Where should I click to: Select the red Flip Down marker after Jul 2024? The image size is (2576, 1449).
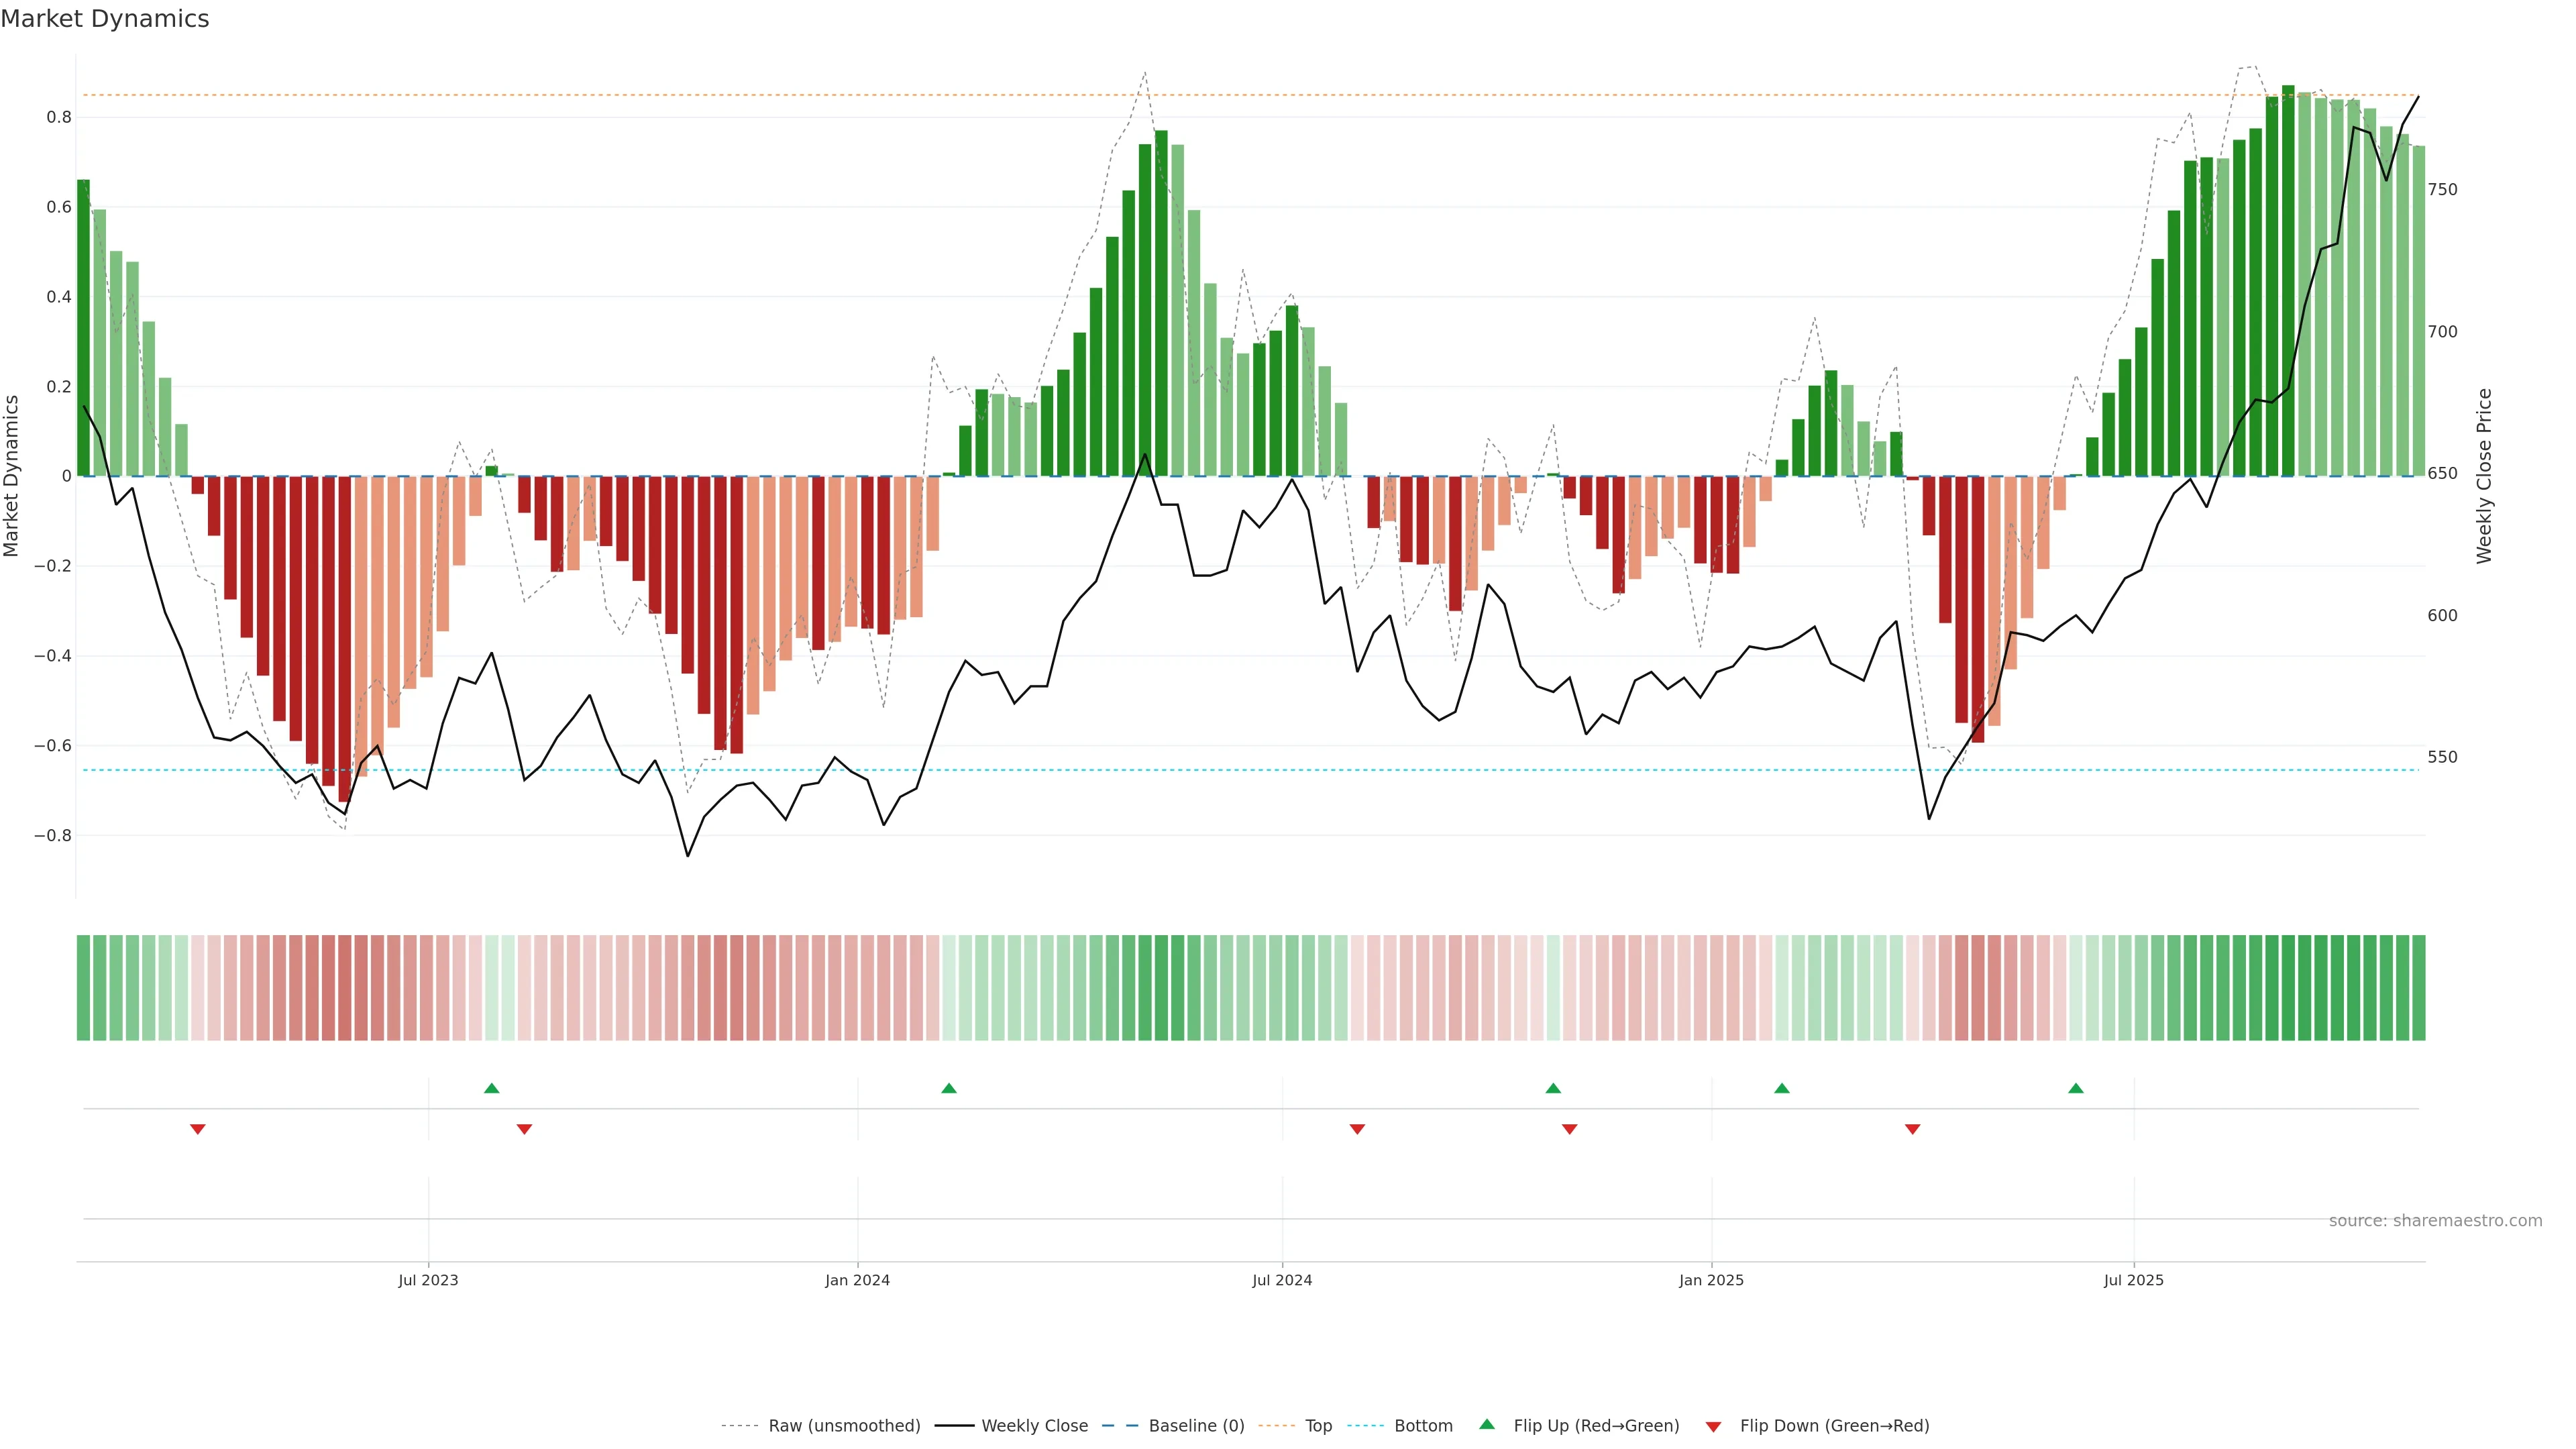pos(1357,1129)
